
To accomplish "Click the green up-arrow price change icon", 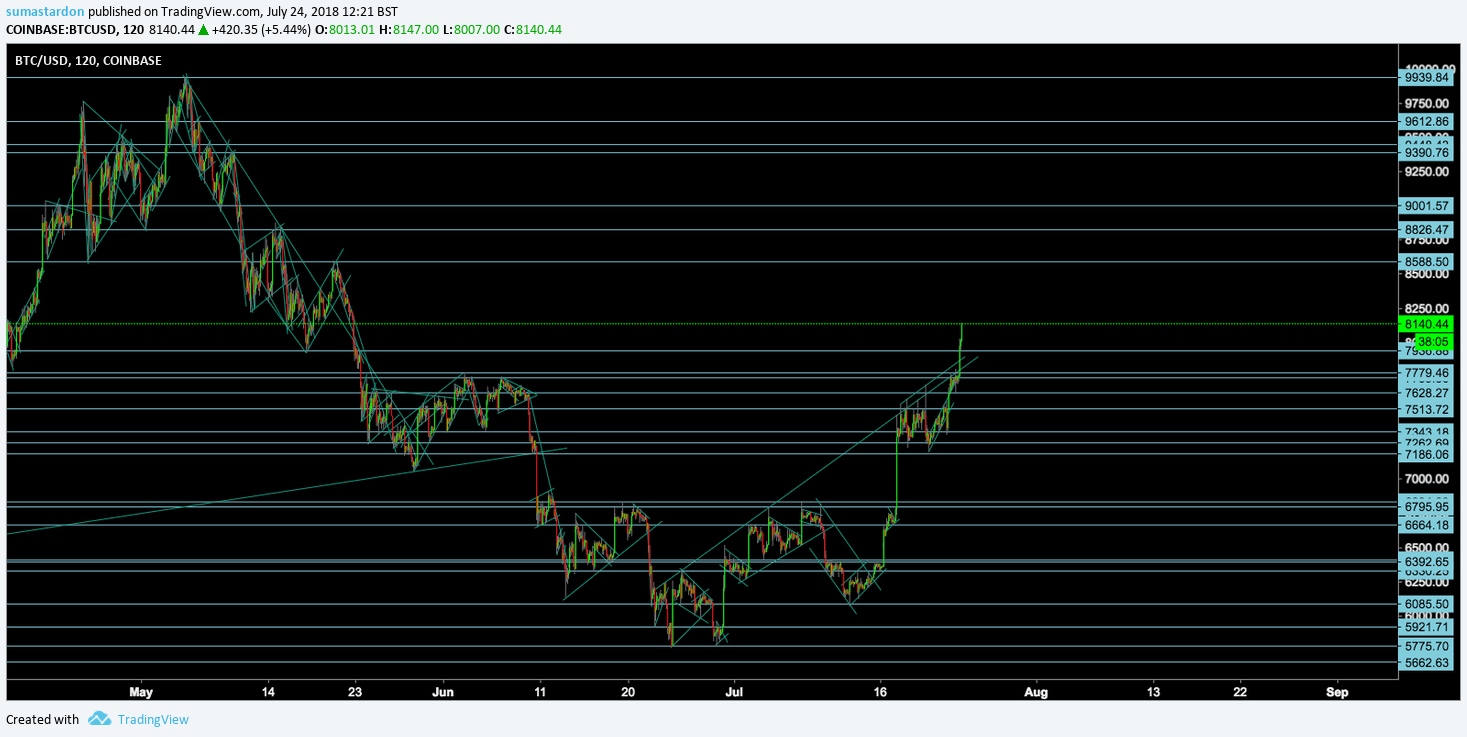I will 203,30.
